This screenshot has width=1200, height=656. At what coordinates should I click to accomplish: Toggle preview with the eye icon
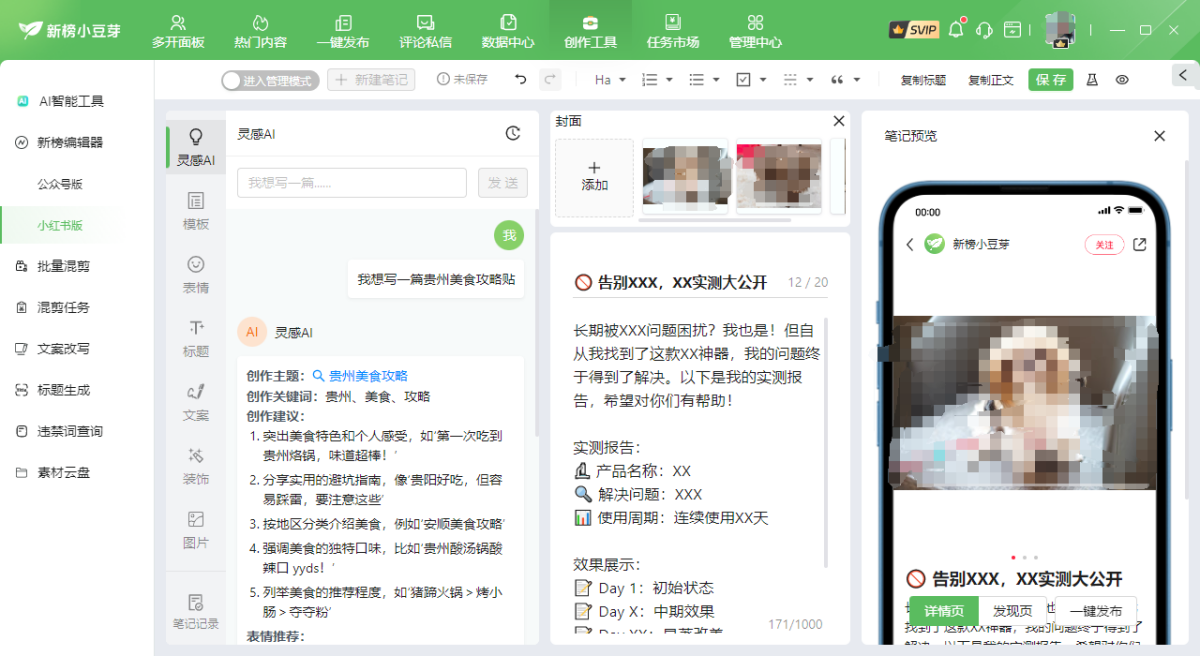pos(1122,80)
